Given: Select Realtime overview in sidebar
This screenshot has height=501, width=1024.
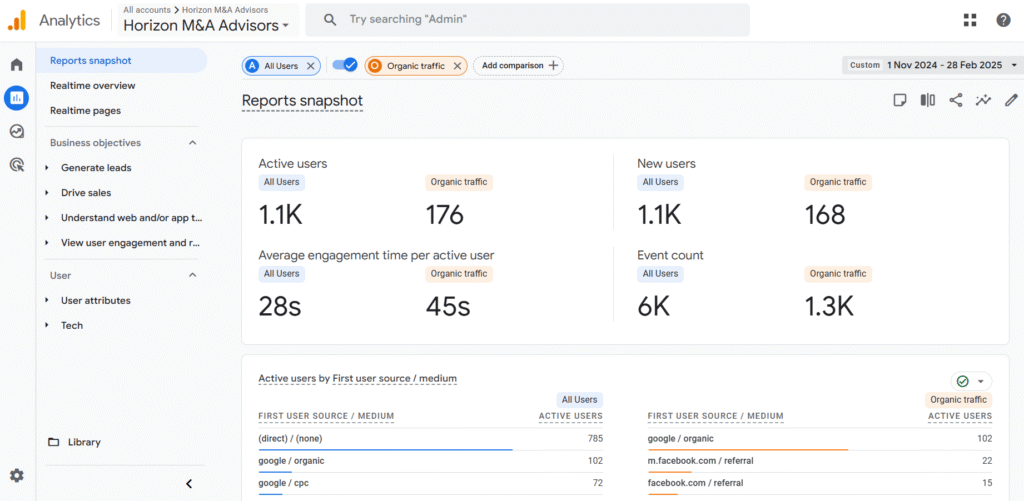Looking at the screenshot, I should [x=93, y=86].
